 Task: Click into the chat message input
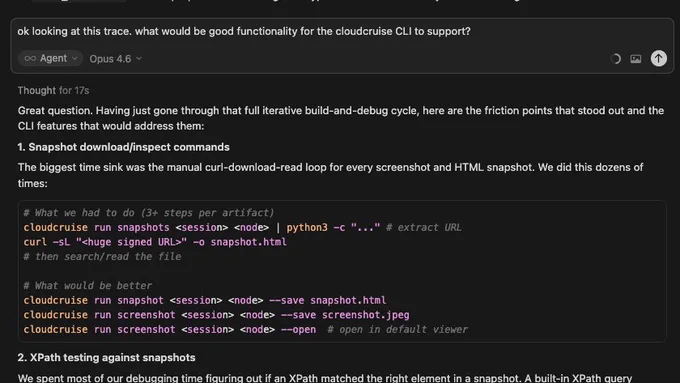click(342, 31)
